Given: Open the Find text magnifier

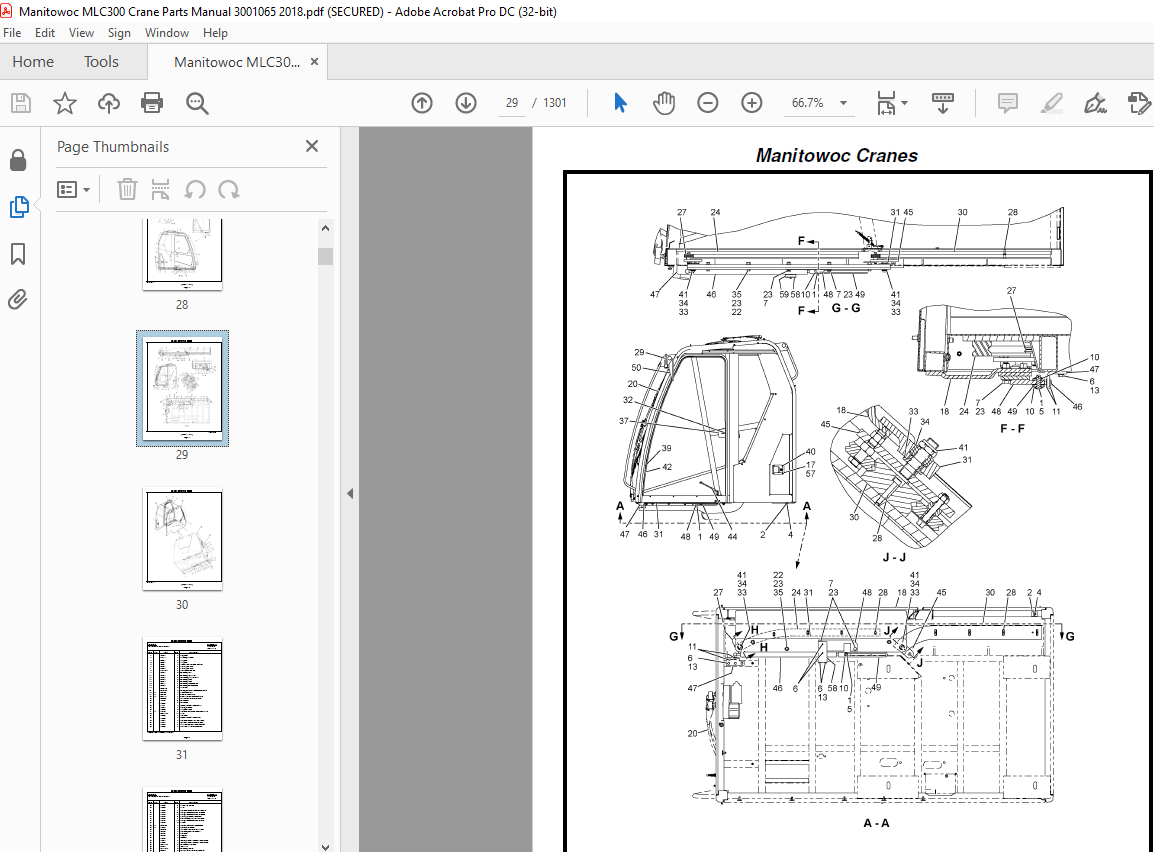Looking at the screenshot, I should pos(197,103).
